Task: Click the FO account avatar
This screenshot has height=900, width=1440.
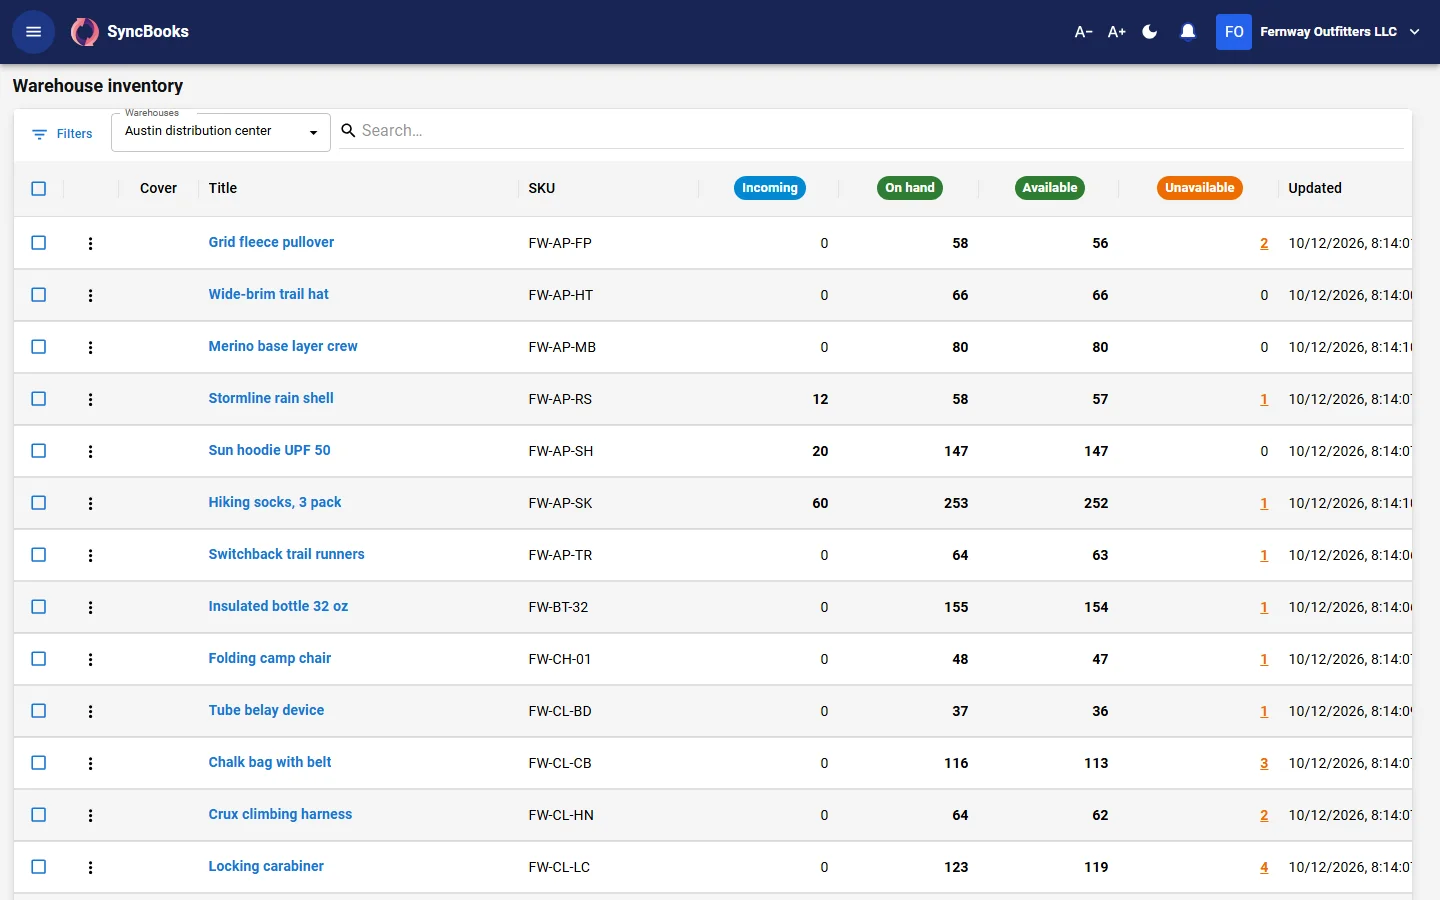Action: click(1234, 32)
